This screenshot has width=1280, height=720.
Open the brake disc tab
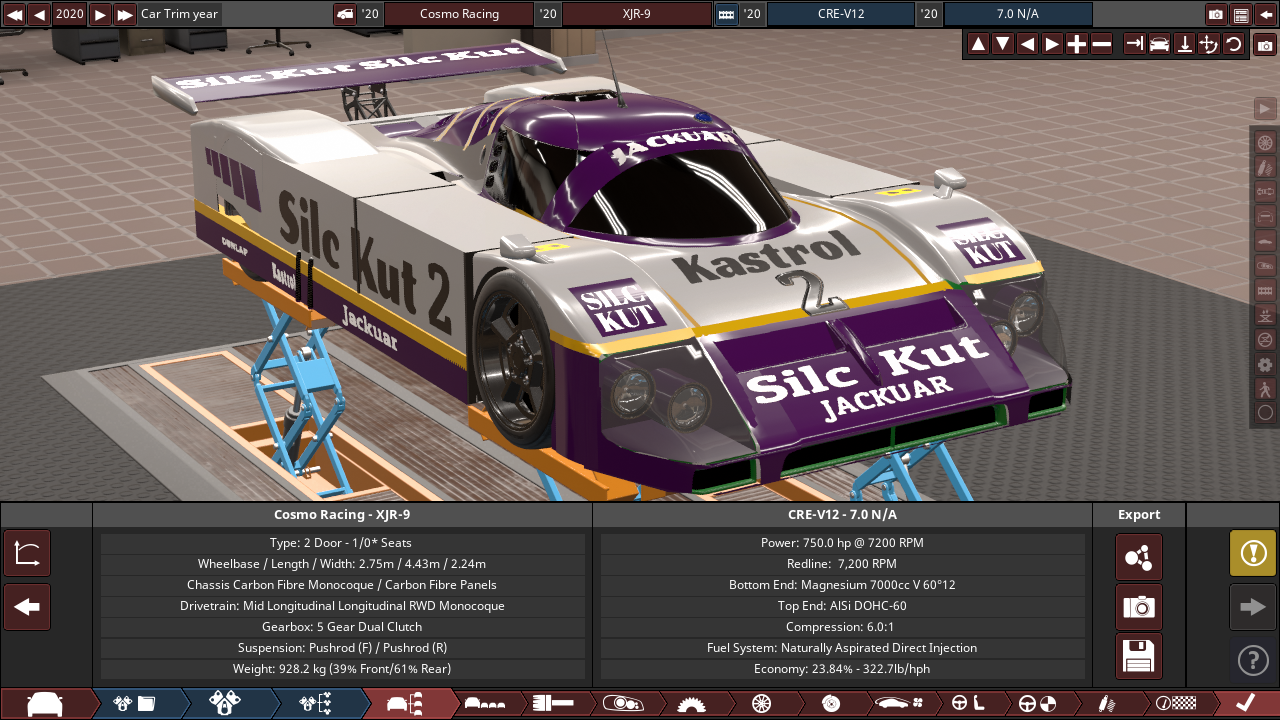pyautogui.click(x=830, y=704)
